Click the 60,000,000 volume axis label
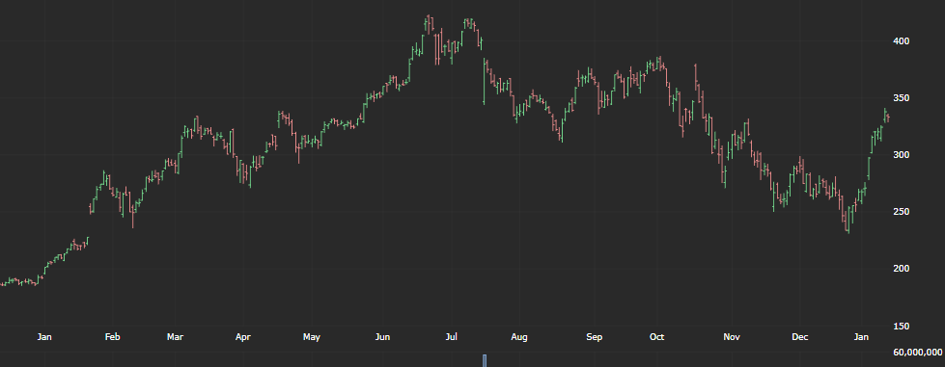 (x=918, y=352)
